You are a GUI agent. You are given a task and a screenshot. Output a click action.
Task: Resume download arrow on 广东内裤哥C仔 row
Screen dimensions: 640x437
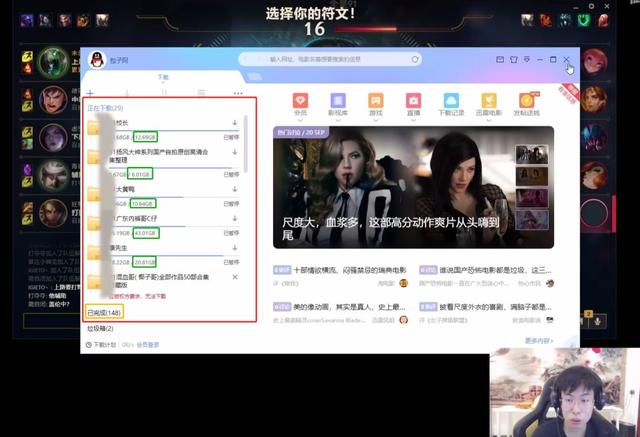tap(235, 218)
